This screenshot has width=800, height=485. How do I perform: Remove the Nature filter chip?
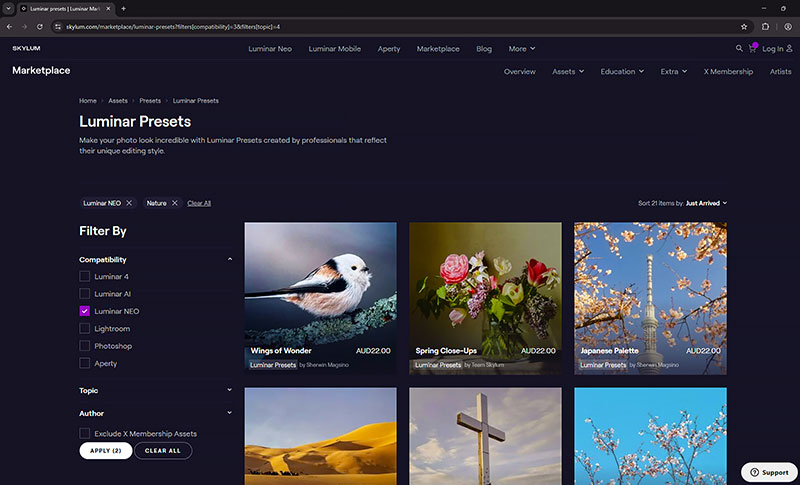tap(174, 203)
